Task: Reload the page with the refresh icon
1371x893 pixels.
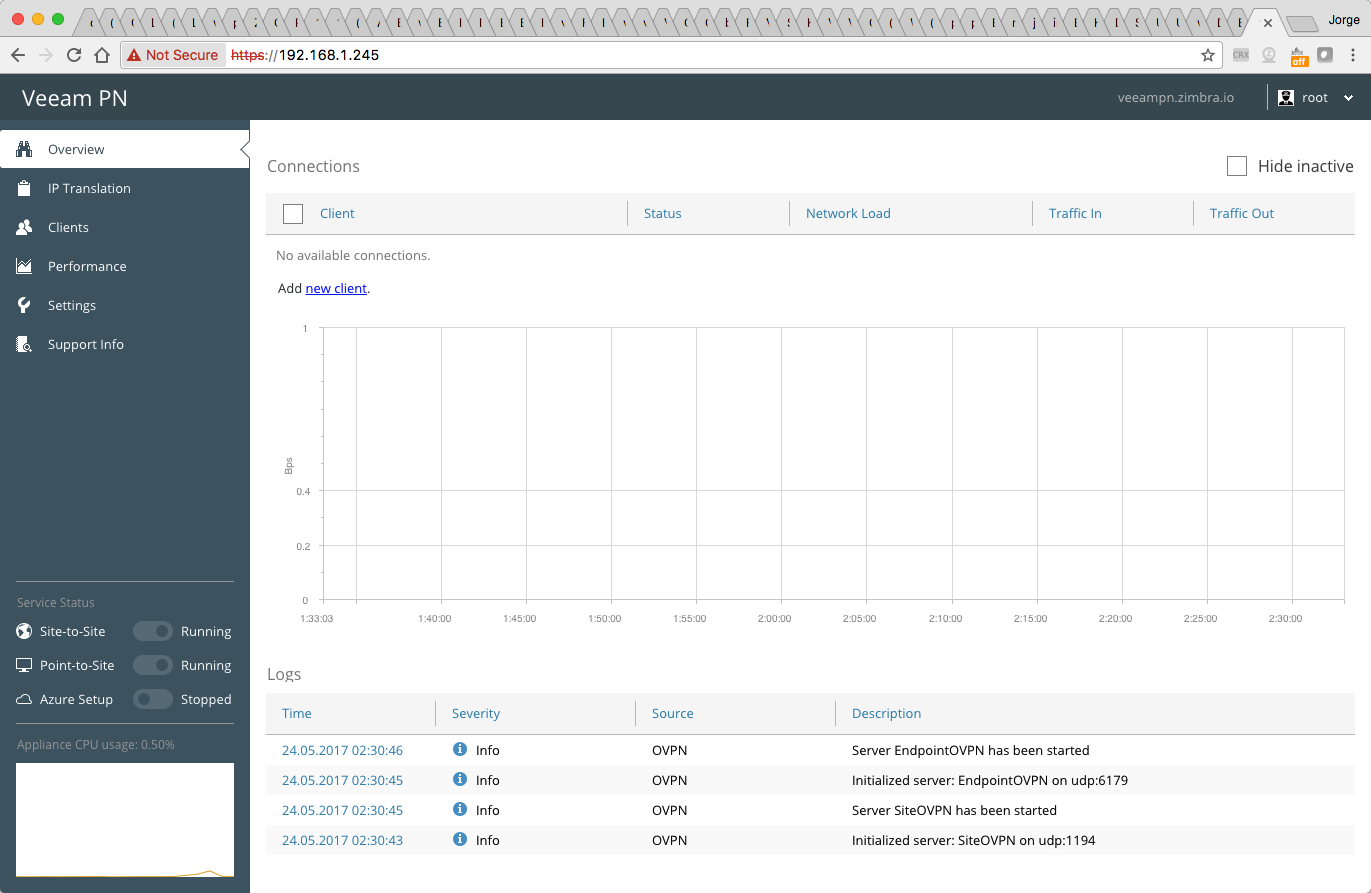Action: tap(74, 55)
